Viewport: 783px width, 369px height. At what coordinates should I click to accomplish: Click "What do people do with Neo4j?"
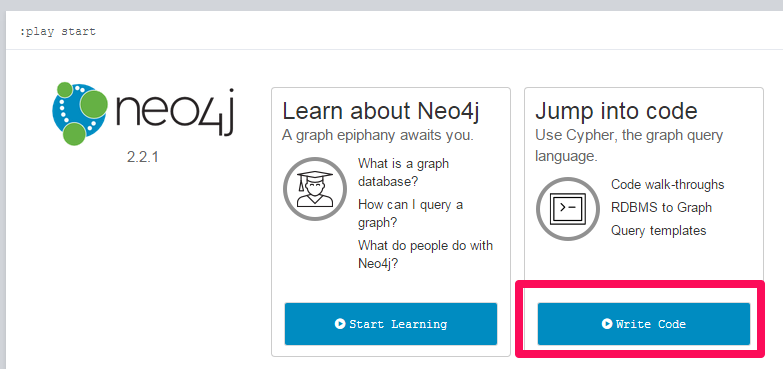[425, 254]
